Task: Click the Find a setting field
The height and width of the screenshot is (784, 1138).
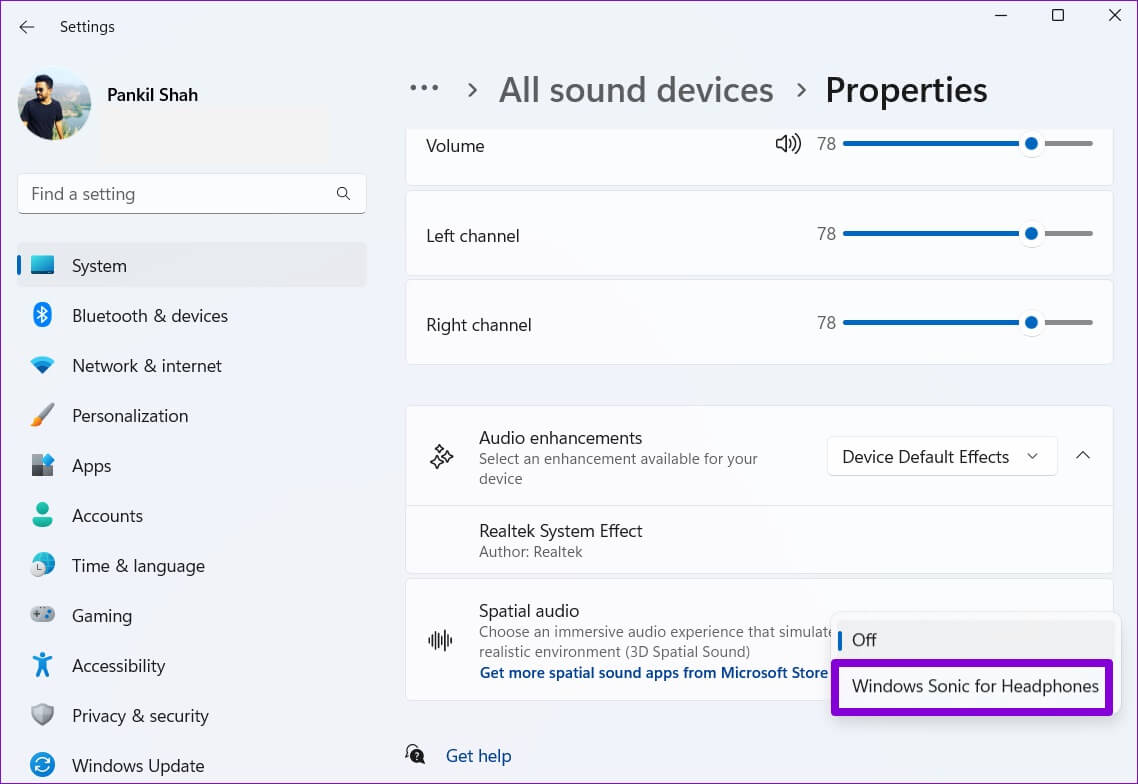Action: tap(192, 194)
